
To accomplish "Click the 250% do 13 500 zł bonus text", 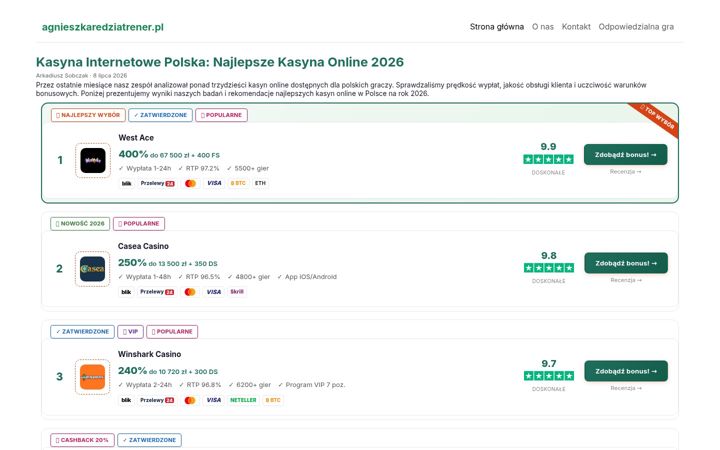I will coord(168,263).
